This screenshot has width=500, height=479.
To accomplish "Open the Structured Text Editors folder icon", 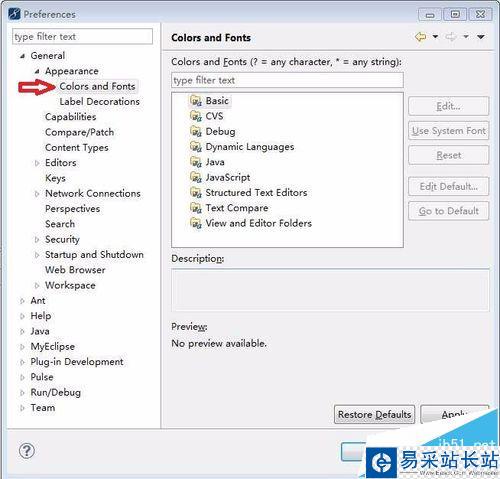I will point(196,192).
